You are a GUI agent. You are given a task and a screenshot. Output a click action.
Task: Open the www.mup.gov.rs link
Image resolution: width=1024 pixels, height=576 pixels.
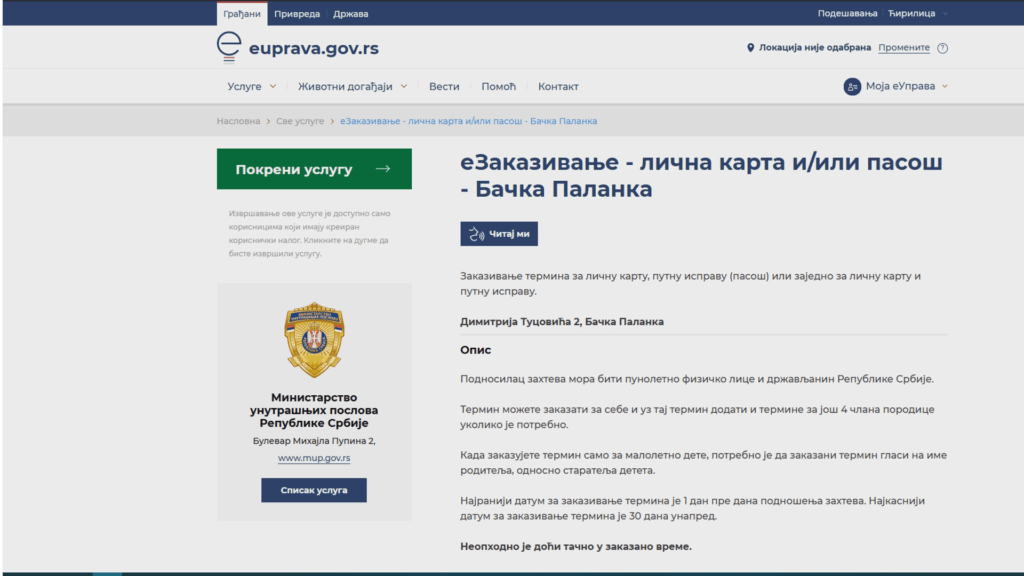(314, 458)
